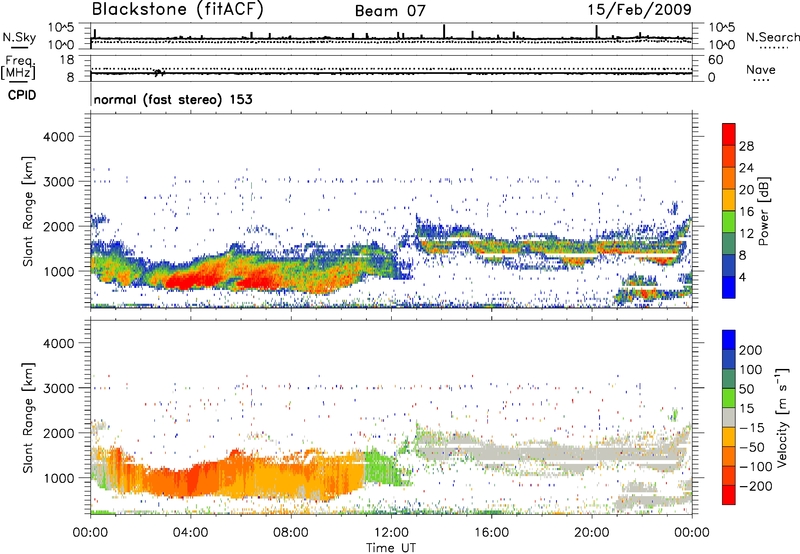This screenshot has height=554, width=800.
Task: Click the '3000' tick on velocity panel axis
Action: [x=58, y=388]
